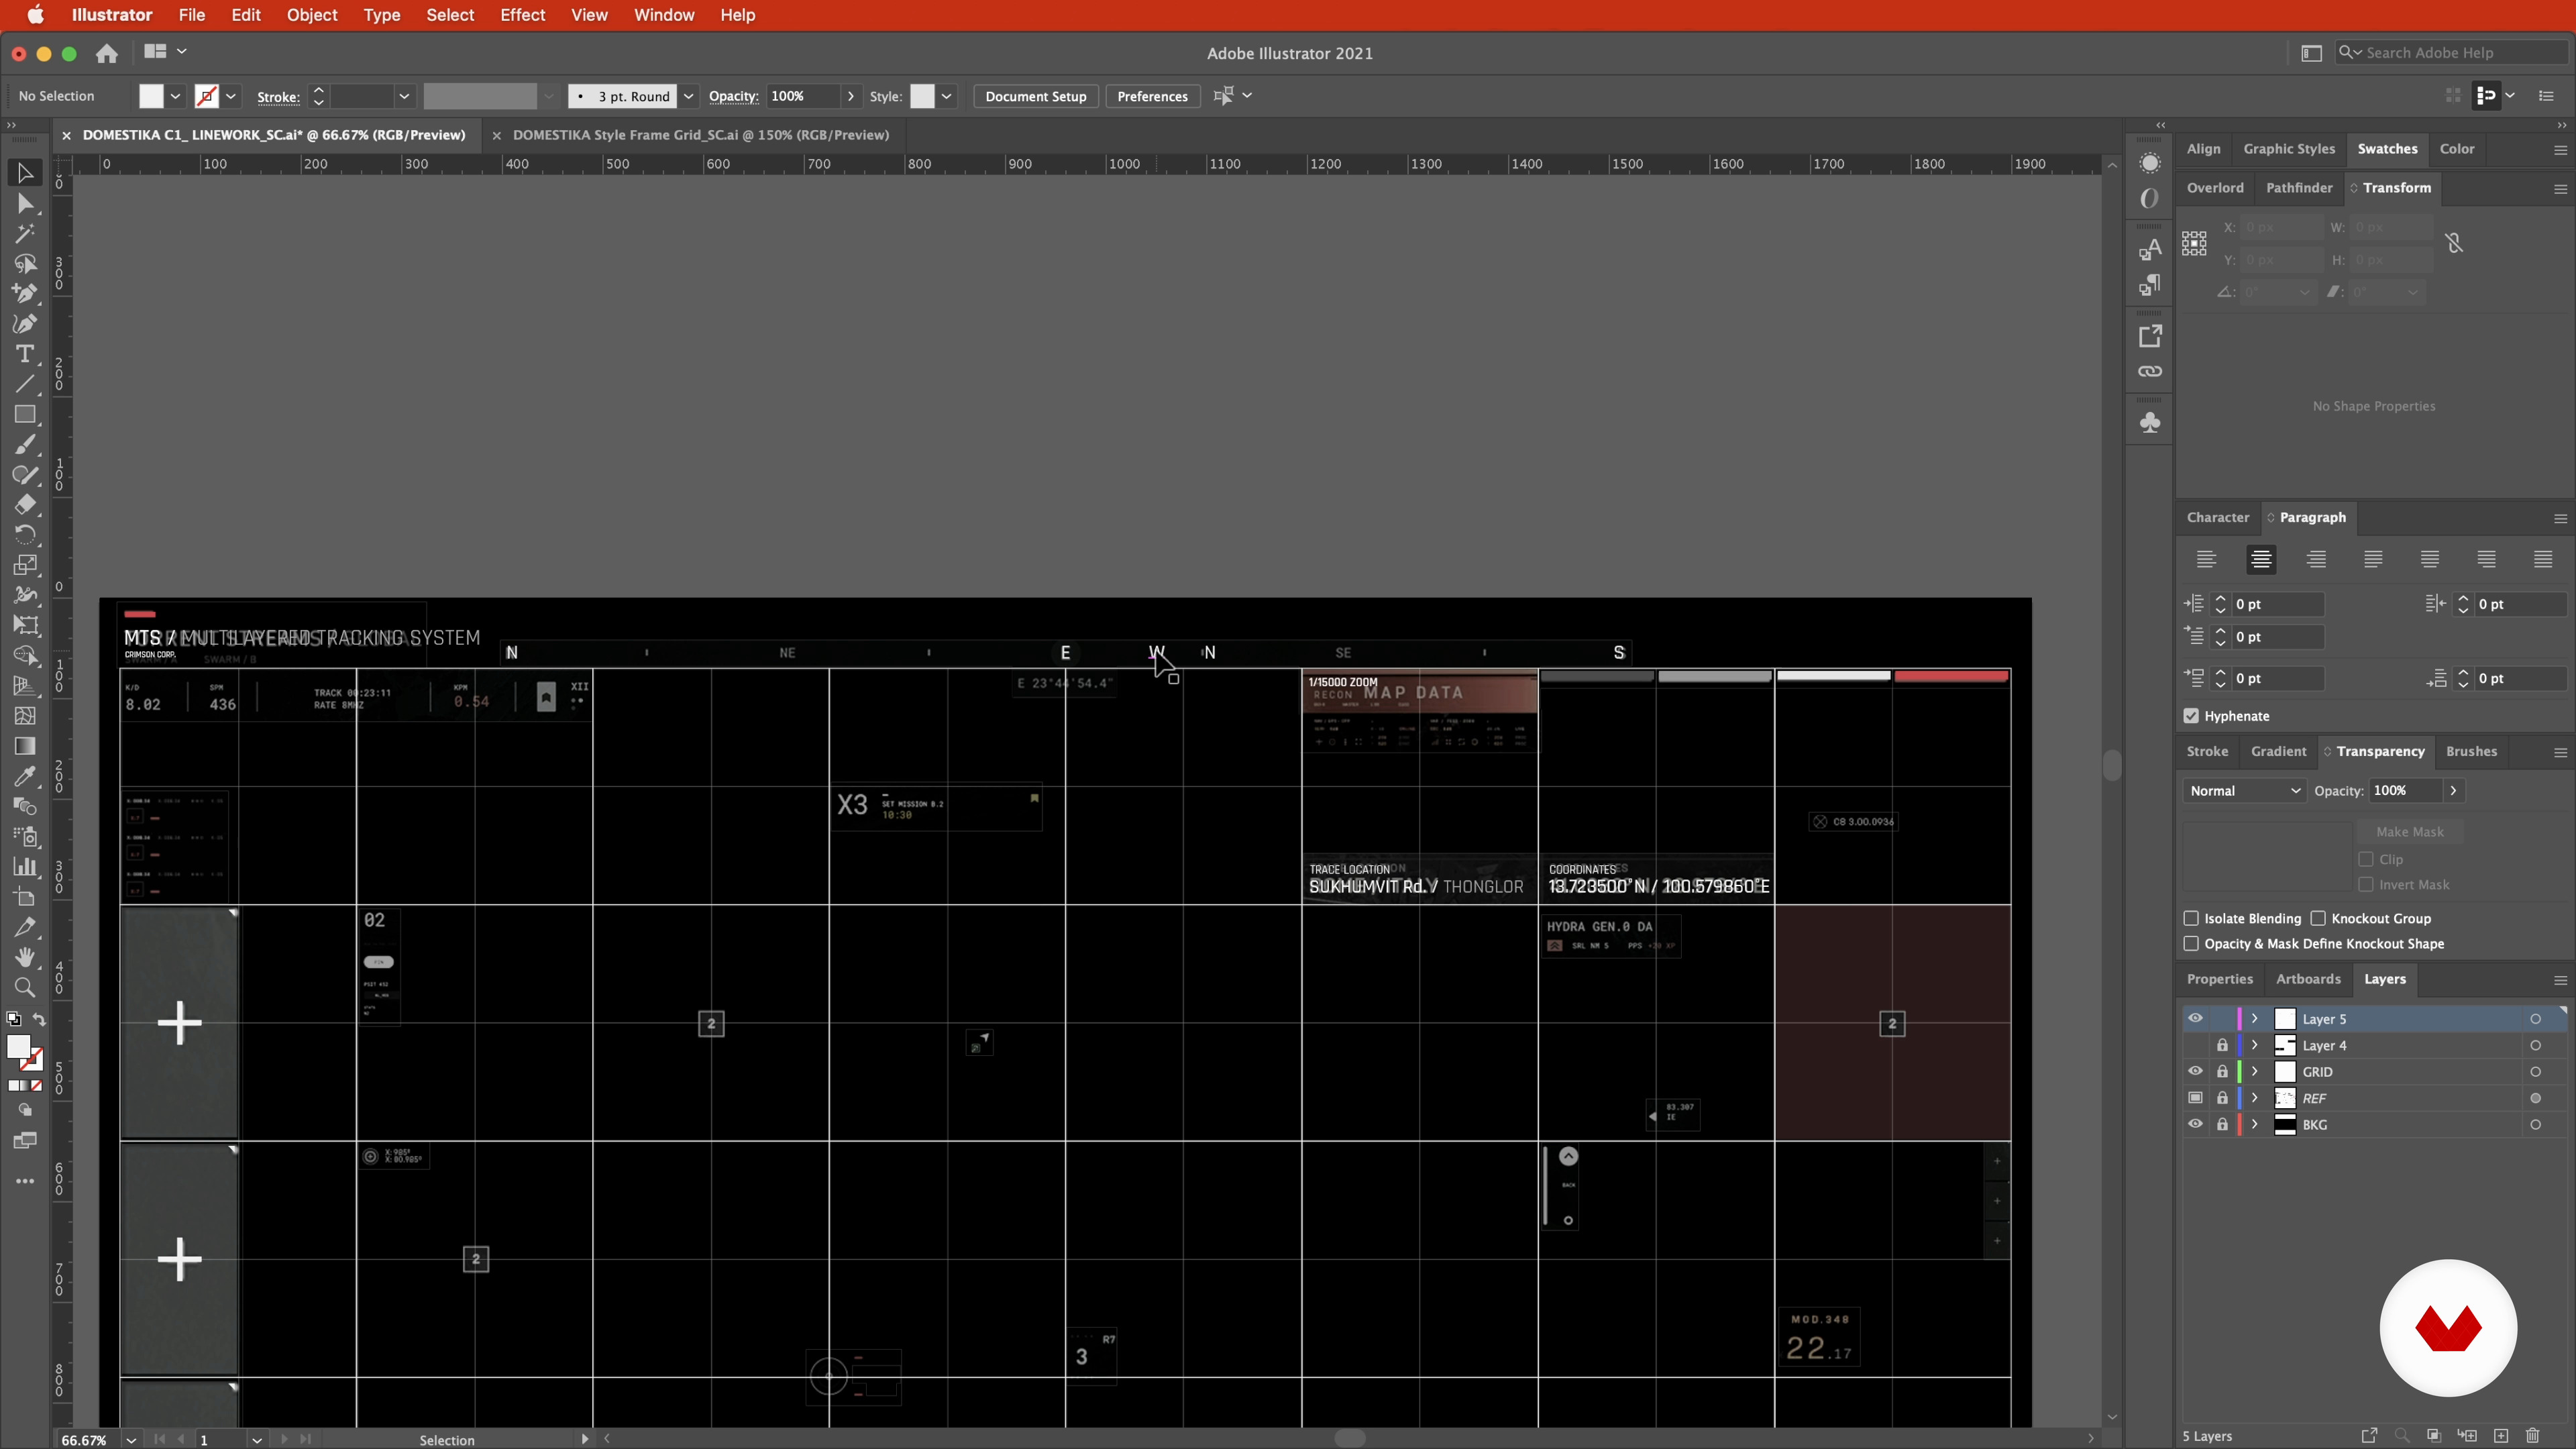The height and width of the screenshot is (1449, 2576).
Task: Expand the BKG layer tree
Action: click(2255, 1124)
